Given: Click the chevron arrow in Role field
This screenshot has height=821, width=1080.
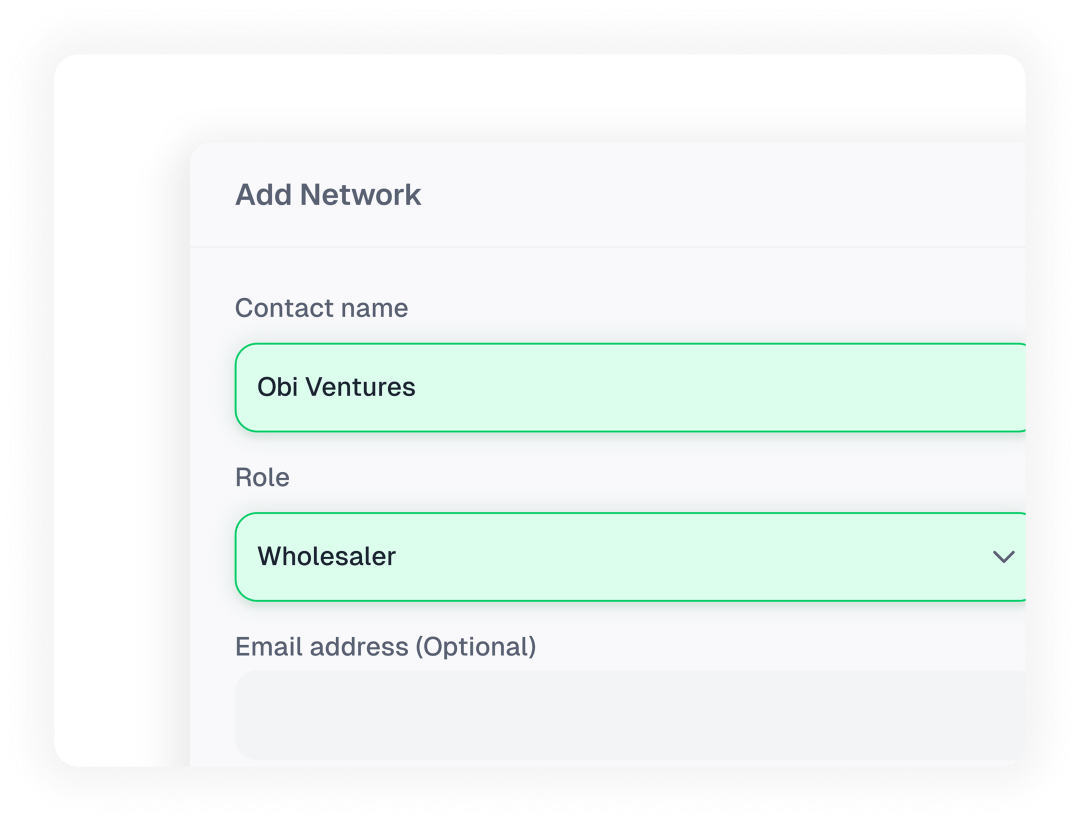Looking at the screenshot, I should [x=1003, y=557].
